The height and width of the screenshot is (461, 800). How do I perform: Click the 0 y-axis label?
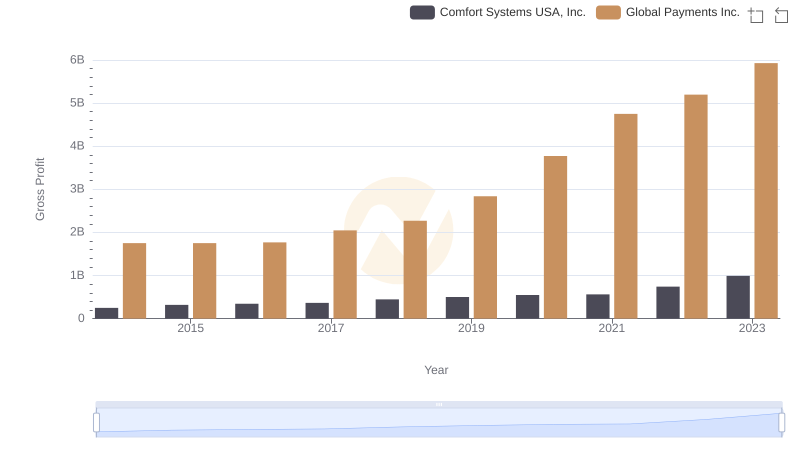81,318
